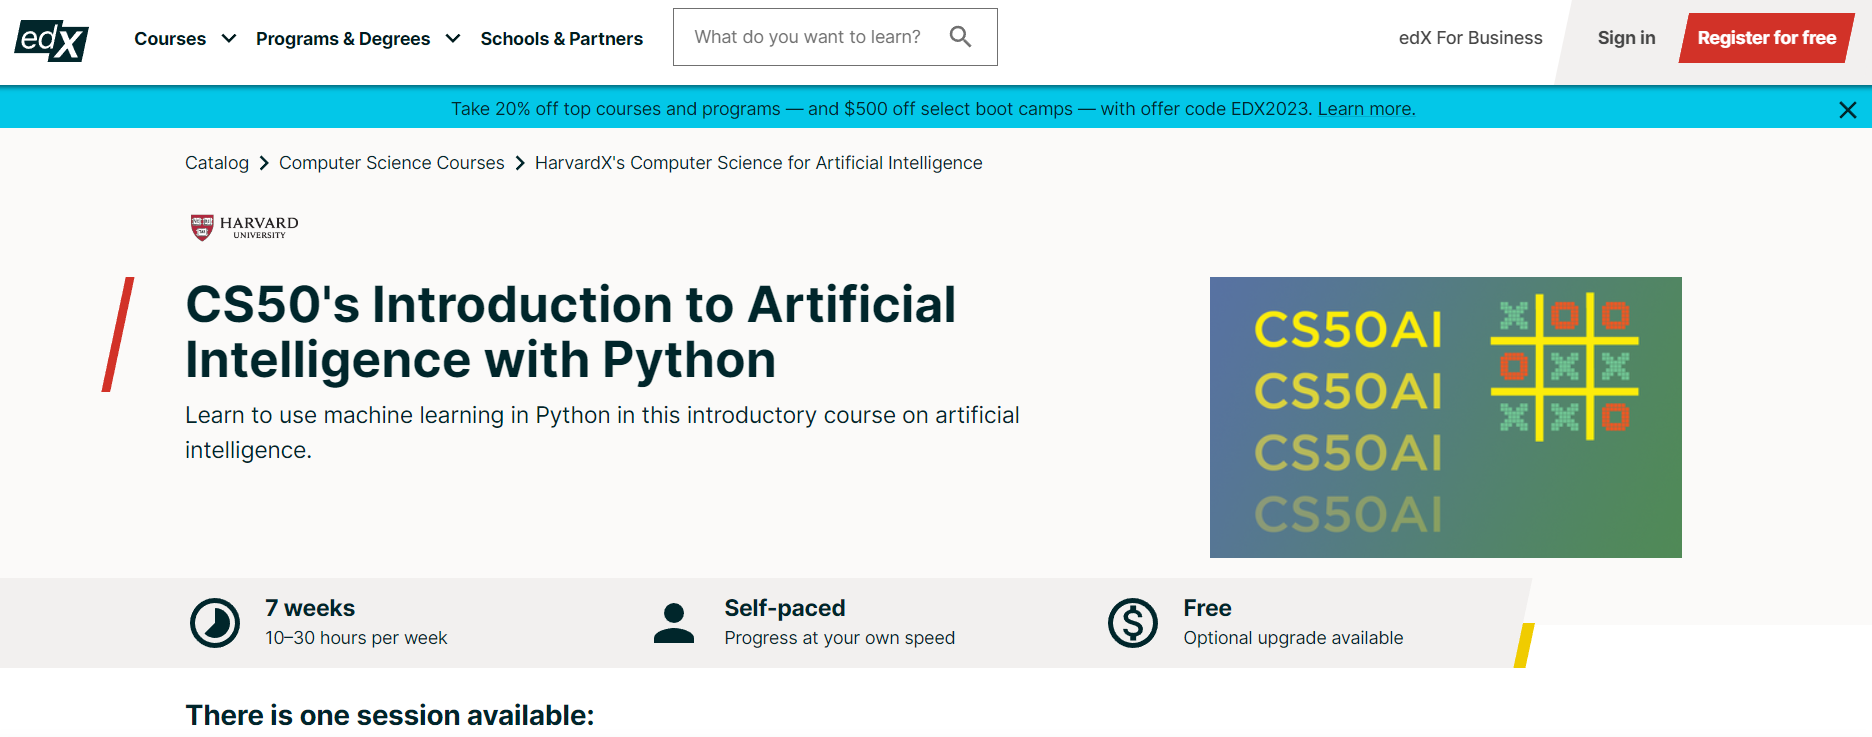The width and height of the screenshot is (1872, 737).
Task: Click the search magnifier icon
Action: pyautogui.click(x=960, y=37)
